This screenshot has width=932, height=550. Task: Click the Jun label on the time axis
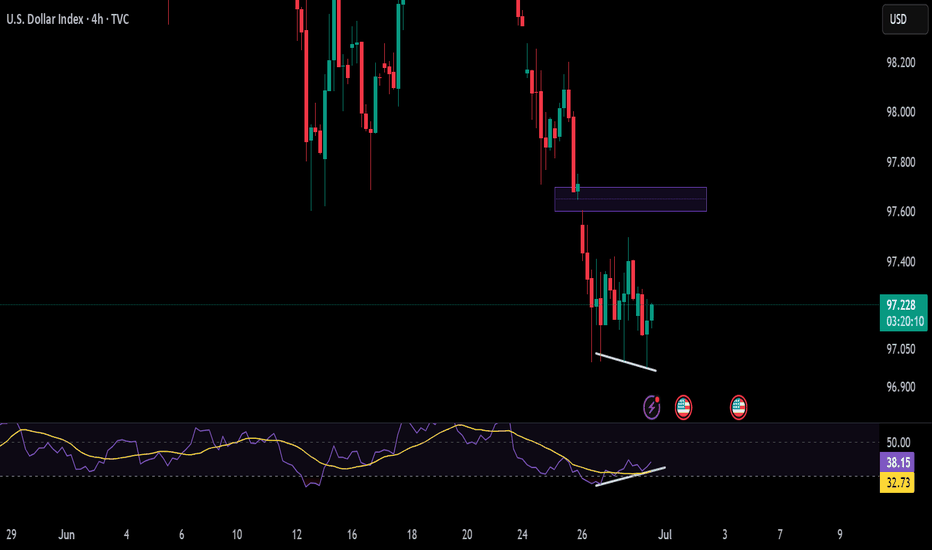click(x=67, y=535)
